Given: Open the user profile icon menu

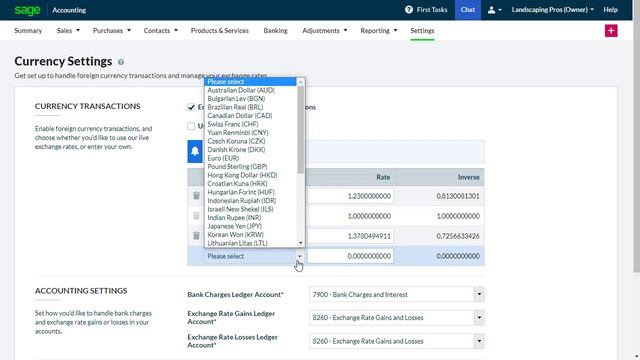Looking at the screenshot, I should [494, 10].
